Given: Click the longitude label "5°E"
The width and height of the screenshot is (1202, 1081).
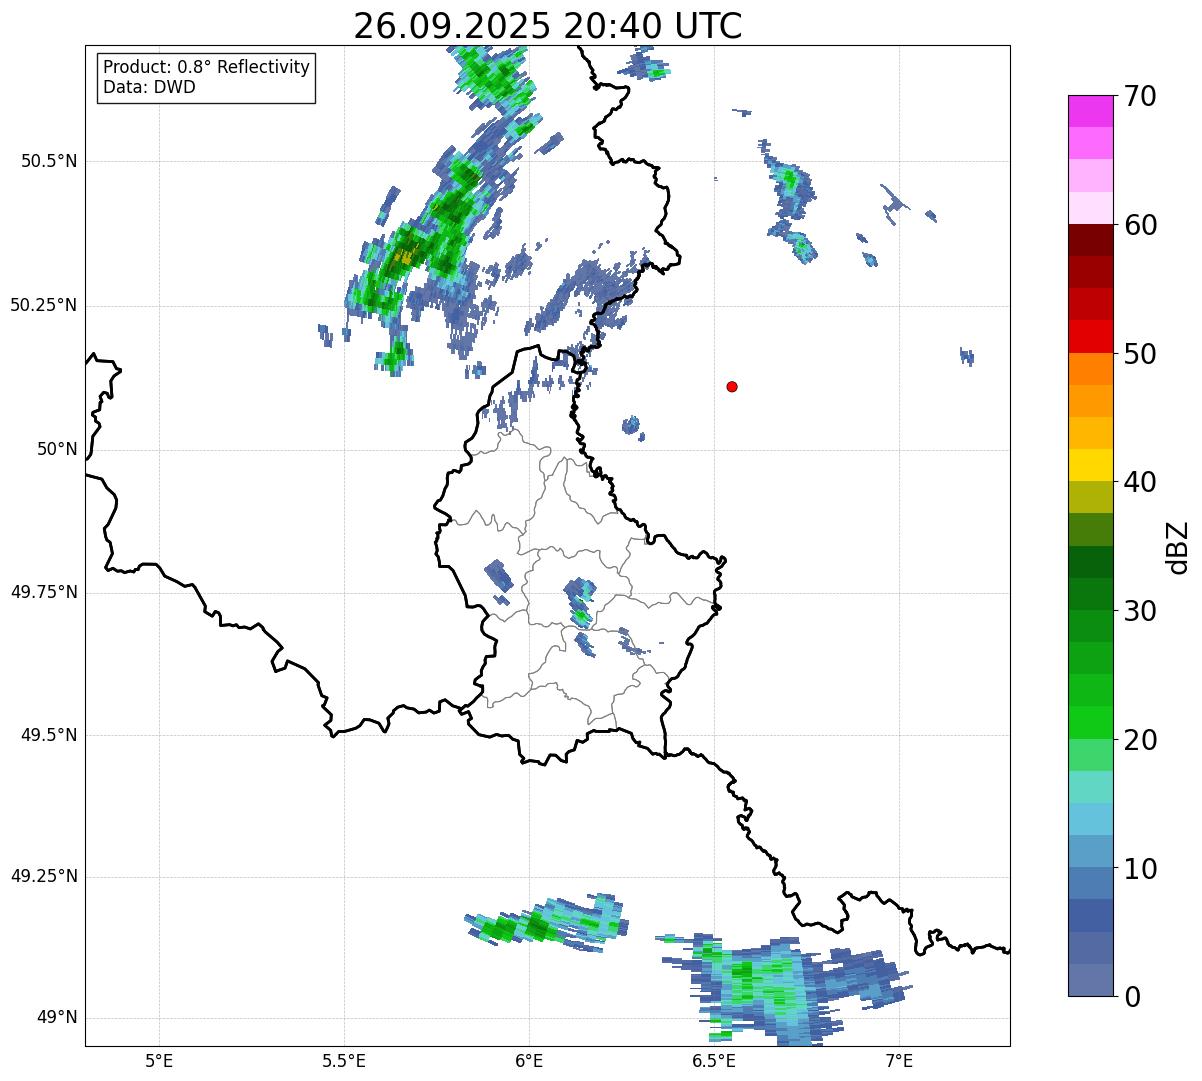Looking at the screenshot, I should pos(159,1061).
